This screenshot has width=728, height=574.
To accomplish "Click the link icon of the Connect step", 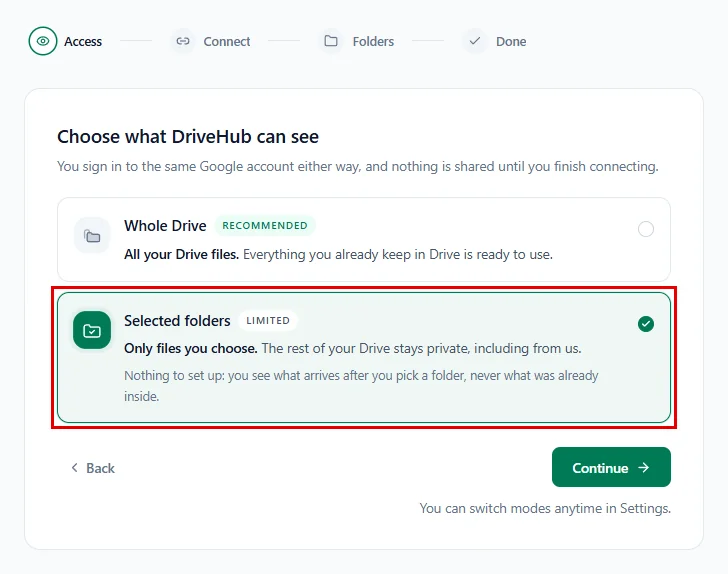I will pyautogui.click(x=183, y=41).
